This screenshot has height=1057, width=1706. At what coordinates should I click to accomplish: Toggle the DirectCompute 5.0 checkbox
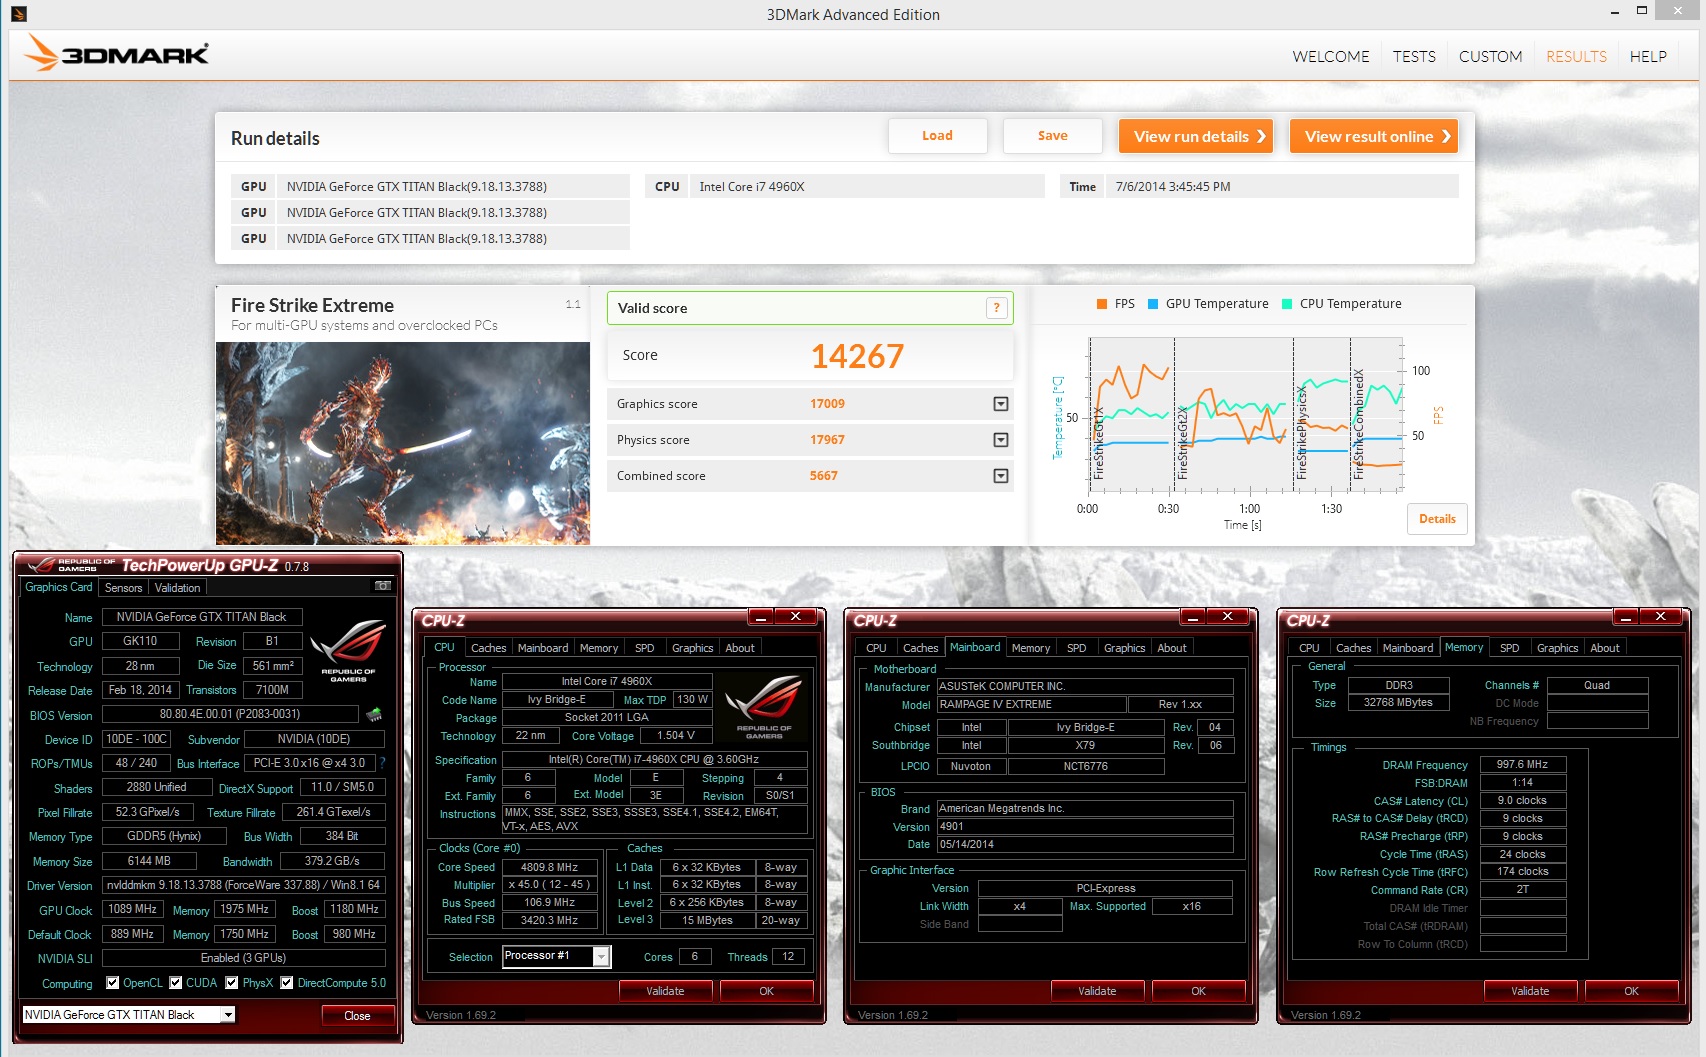point(287,983)
